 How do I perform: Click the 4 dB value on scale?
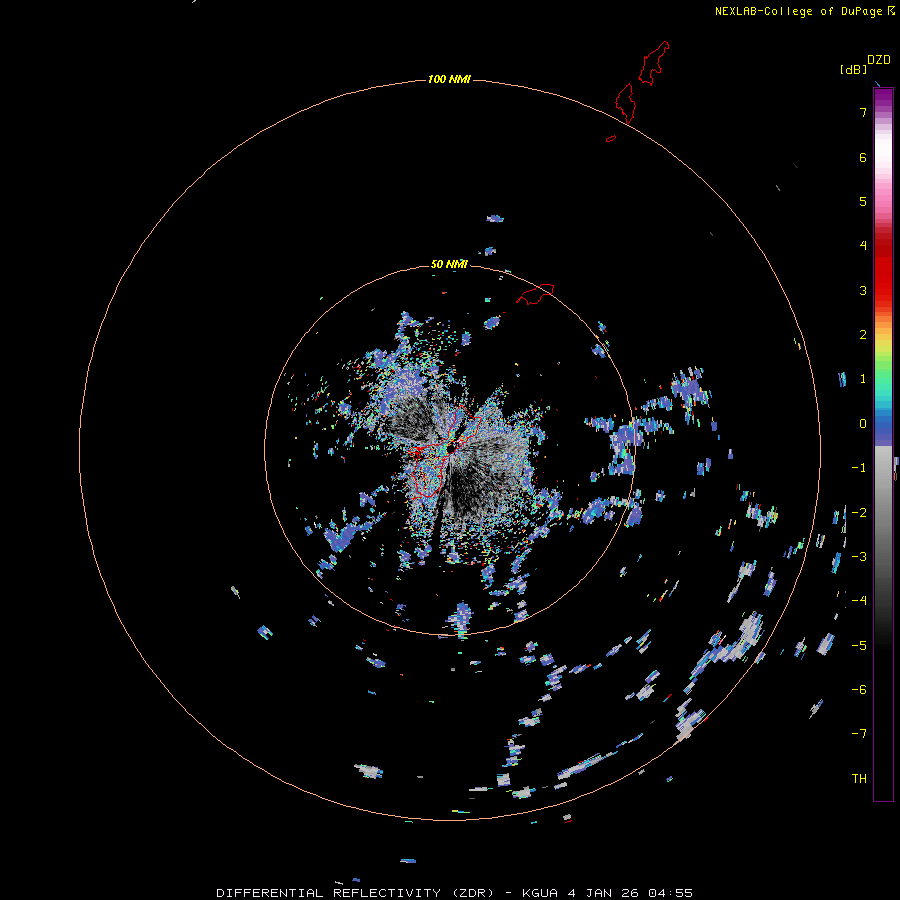pyautogui.click(x=863, y=245)
